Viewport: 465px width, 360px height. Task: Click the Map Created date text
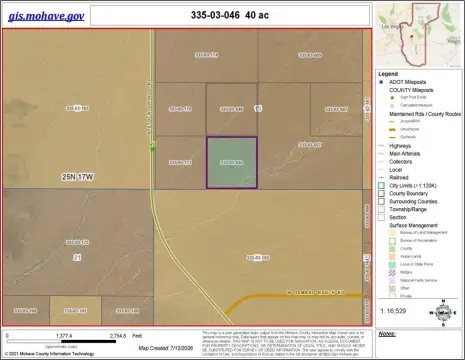166,348
